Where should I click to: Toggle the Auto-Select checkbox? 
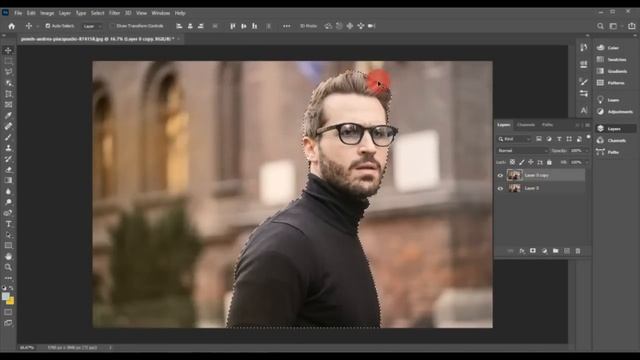coord(48,26)
